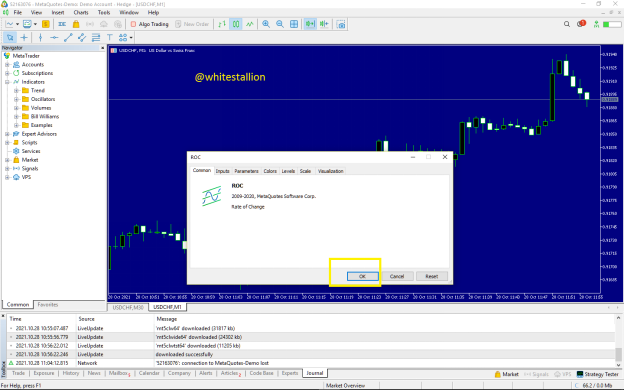
Task: Click the tile windows grid icon
Action: [294, 24]
